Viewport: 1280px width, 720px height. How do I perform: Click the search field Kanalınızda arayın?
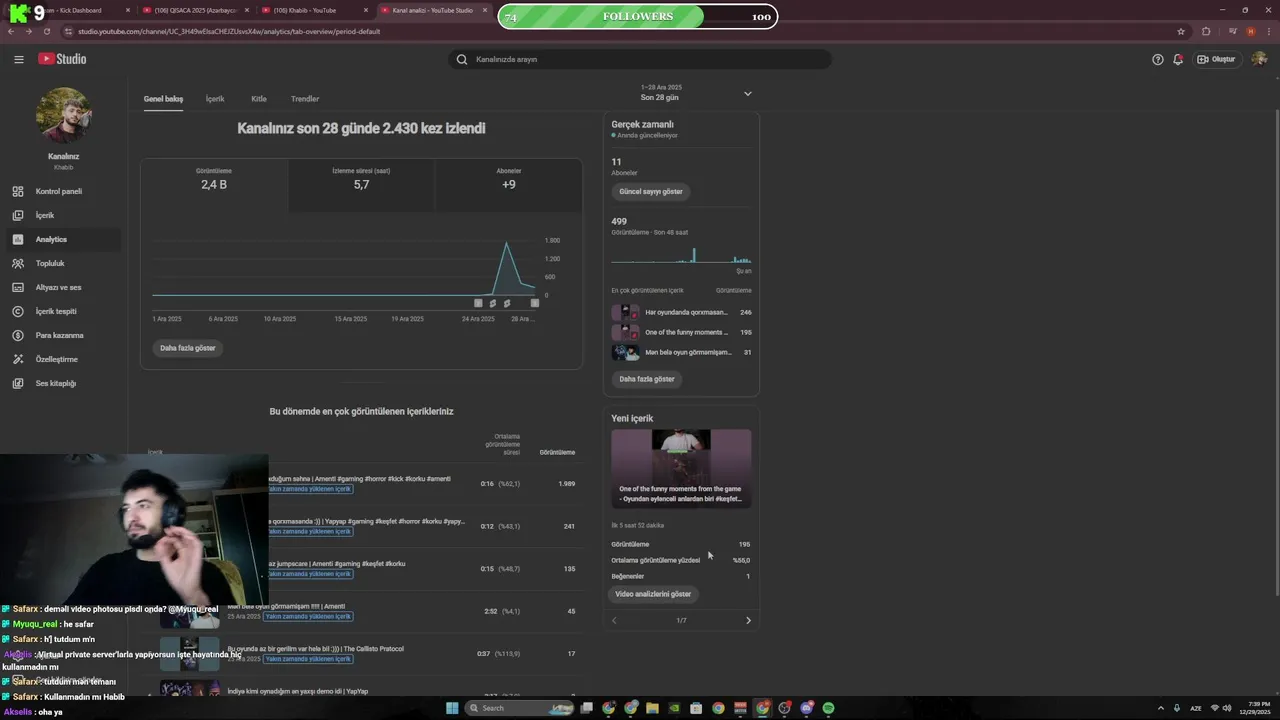coord(640,59)
